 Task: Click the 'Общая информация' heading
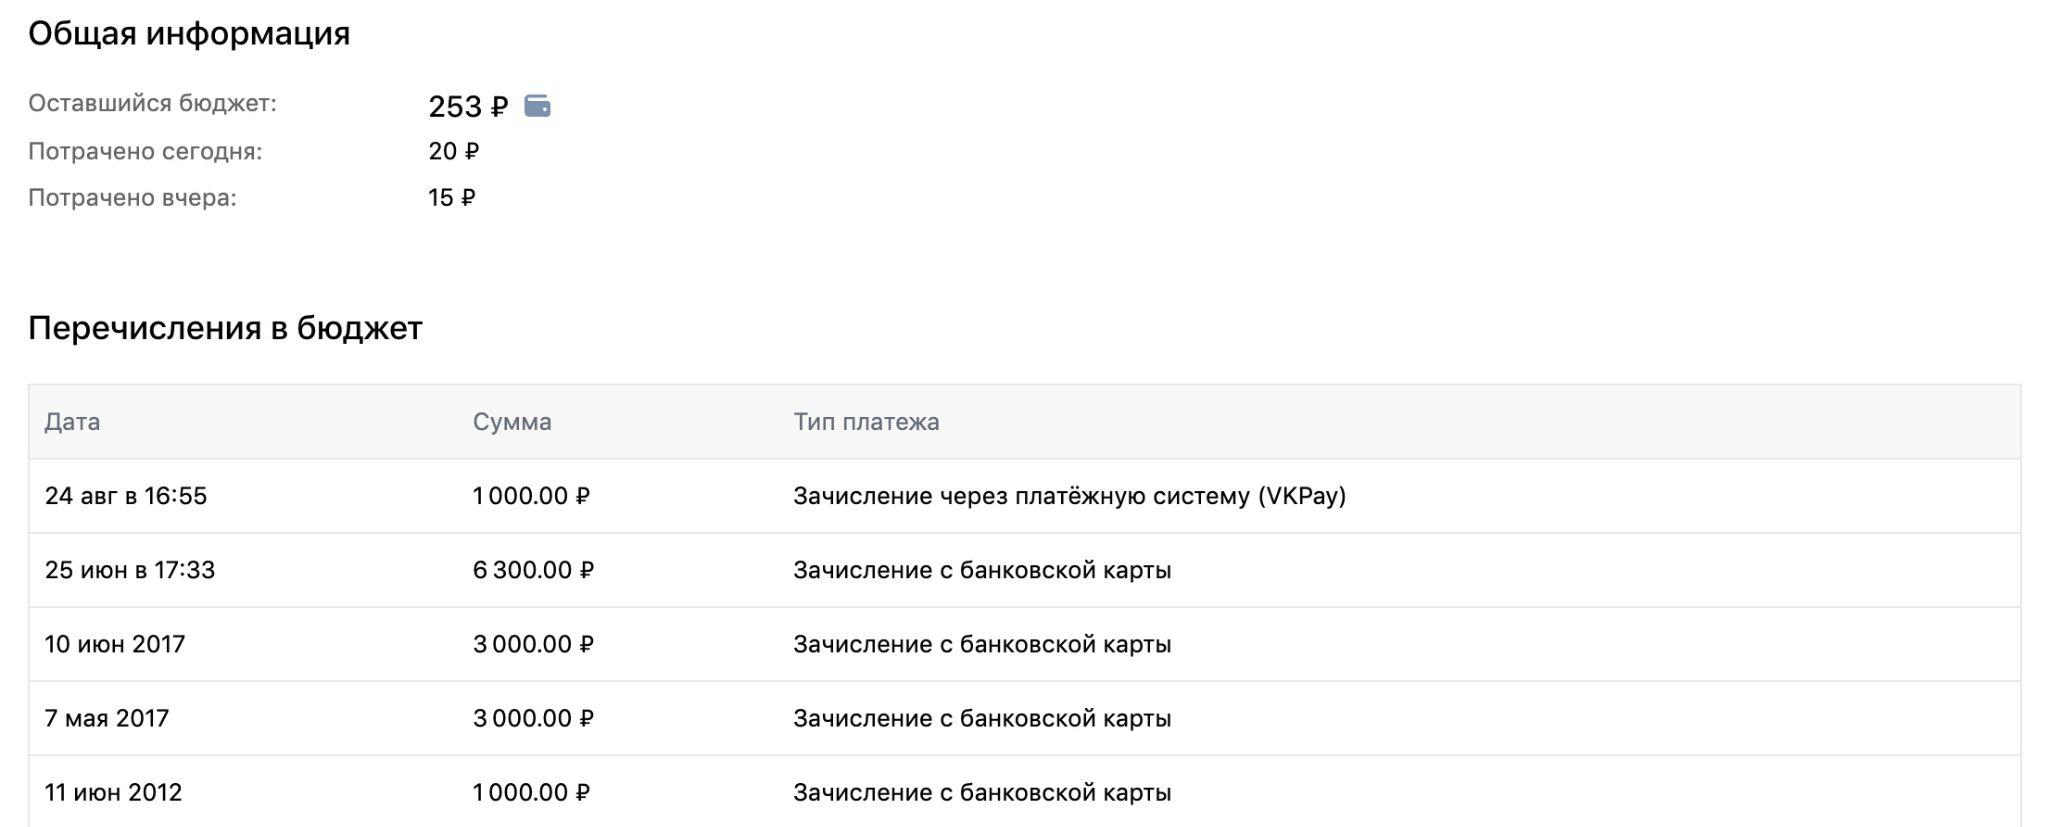tap(189, 34)
